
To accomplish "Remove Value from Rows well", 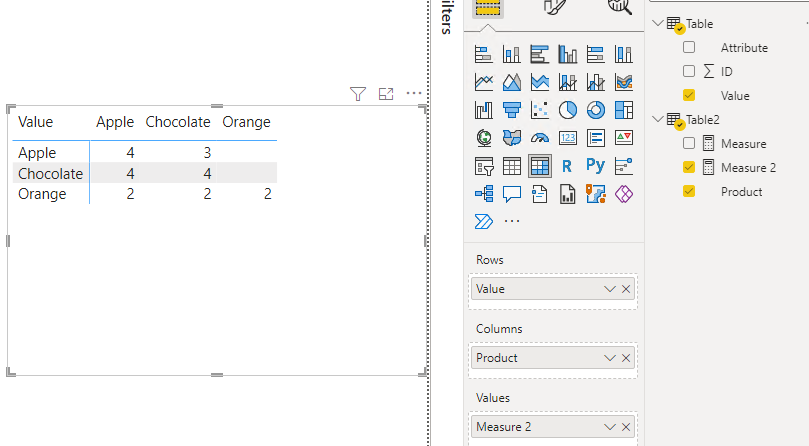I will pos(626,289).
